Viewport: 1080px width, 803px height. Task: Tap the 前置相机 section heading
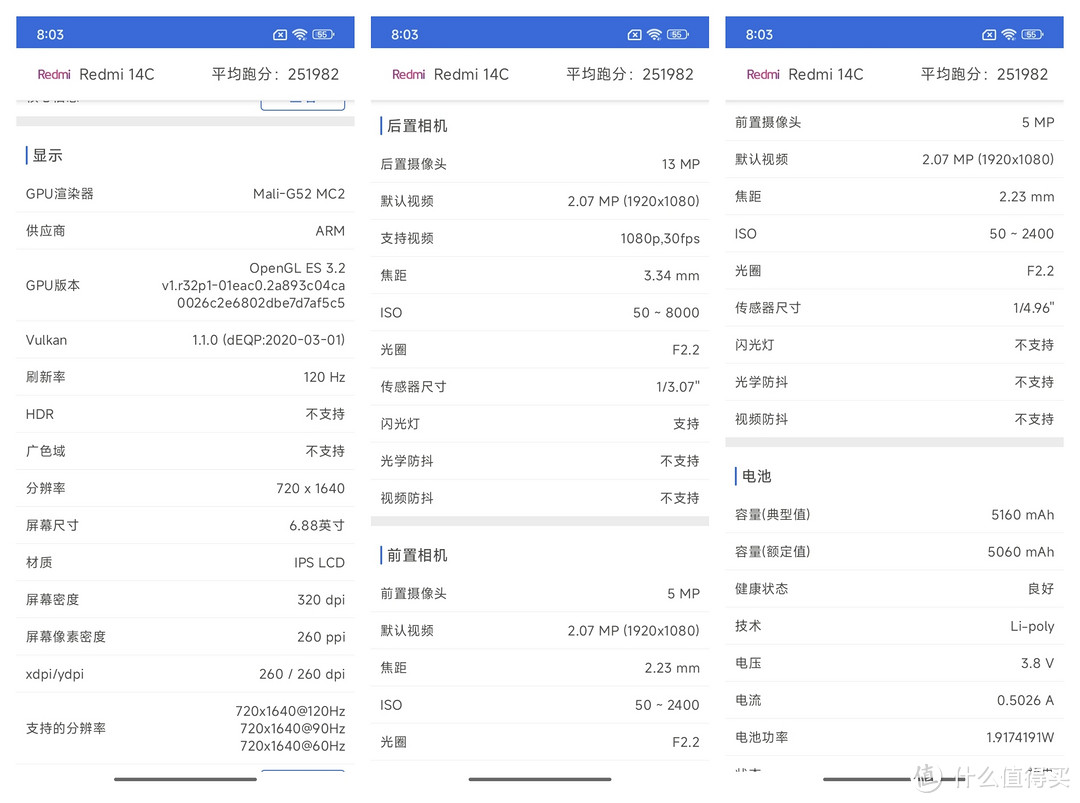[x=417, y=556]
